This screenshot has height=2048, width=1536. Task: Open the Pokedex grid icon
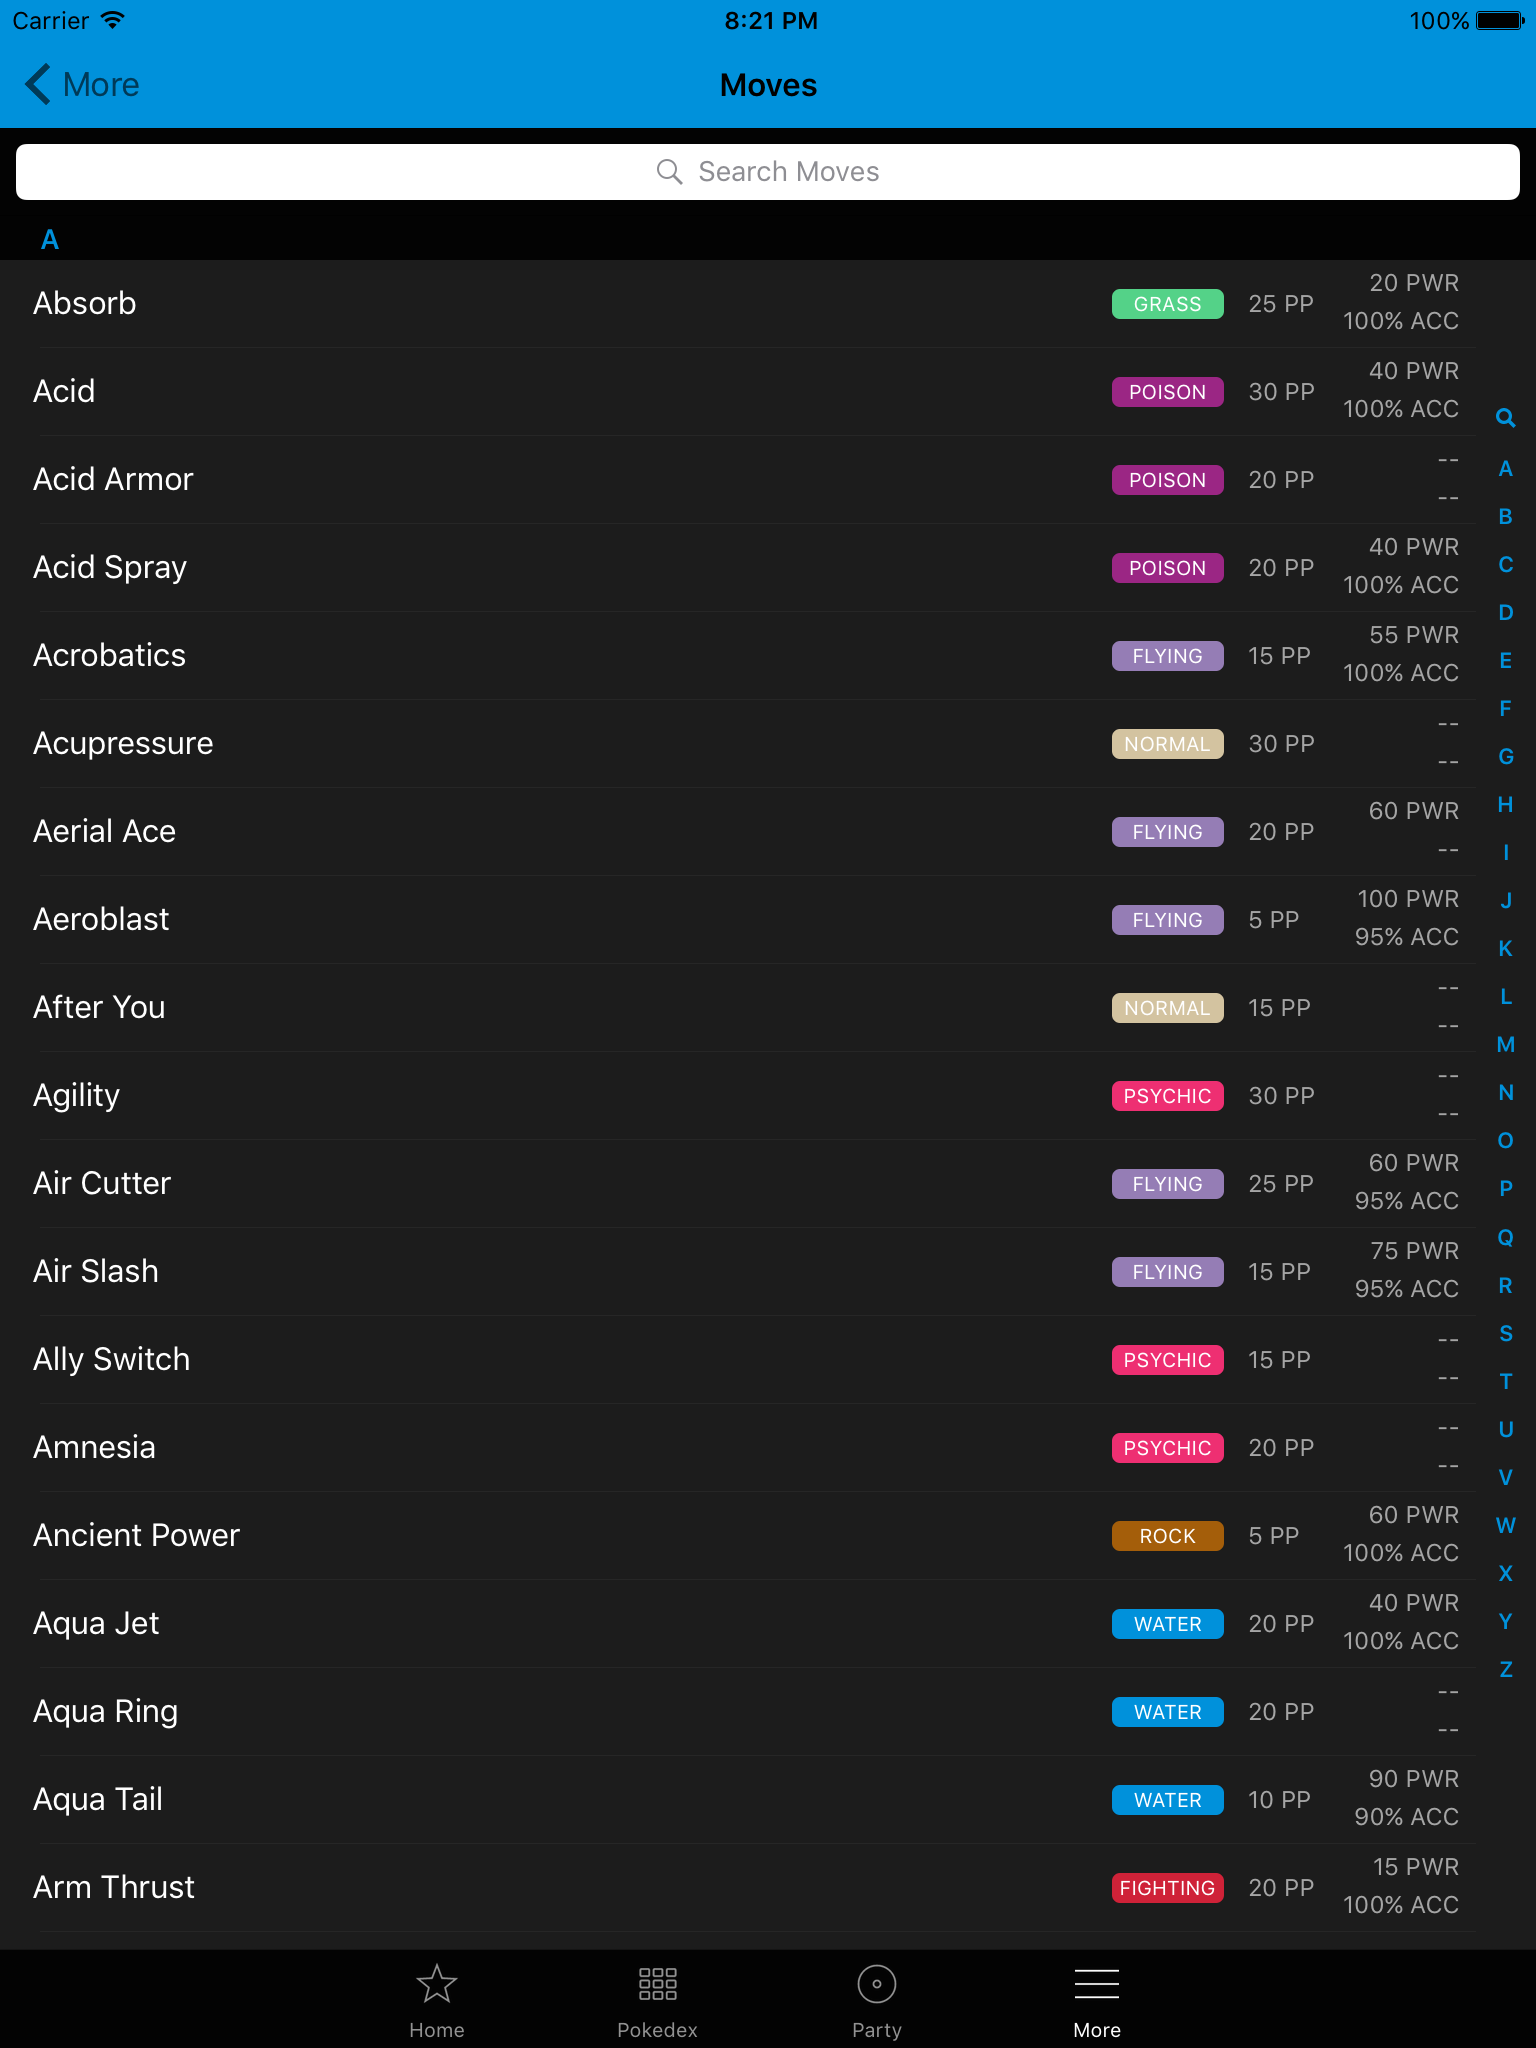pyautogui.click(x=657, y=1984)
